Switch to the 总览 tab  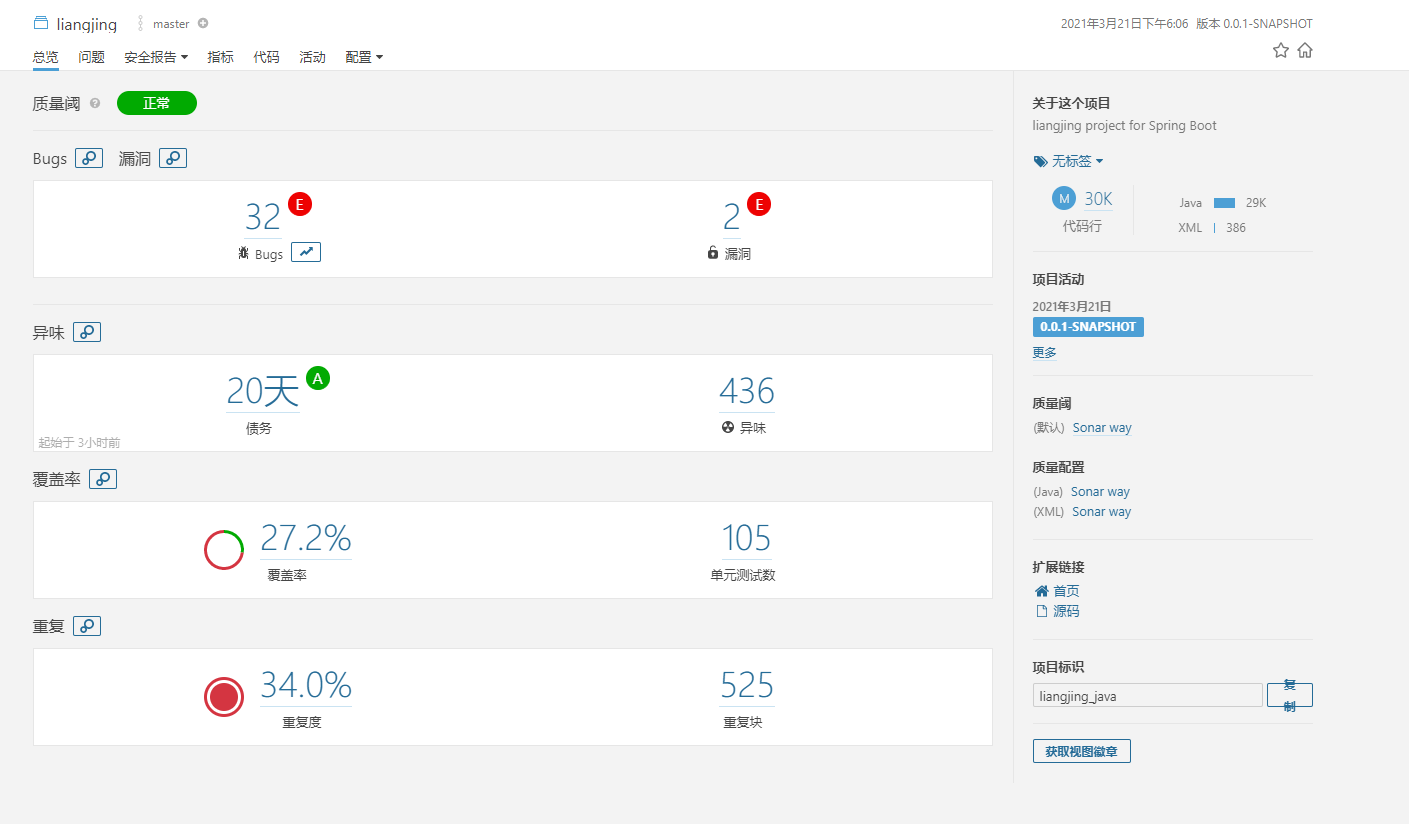coord(45,57)
